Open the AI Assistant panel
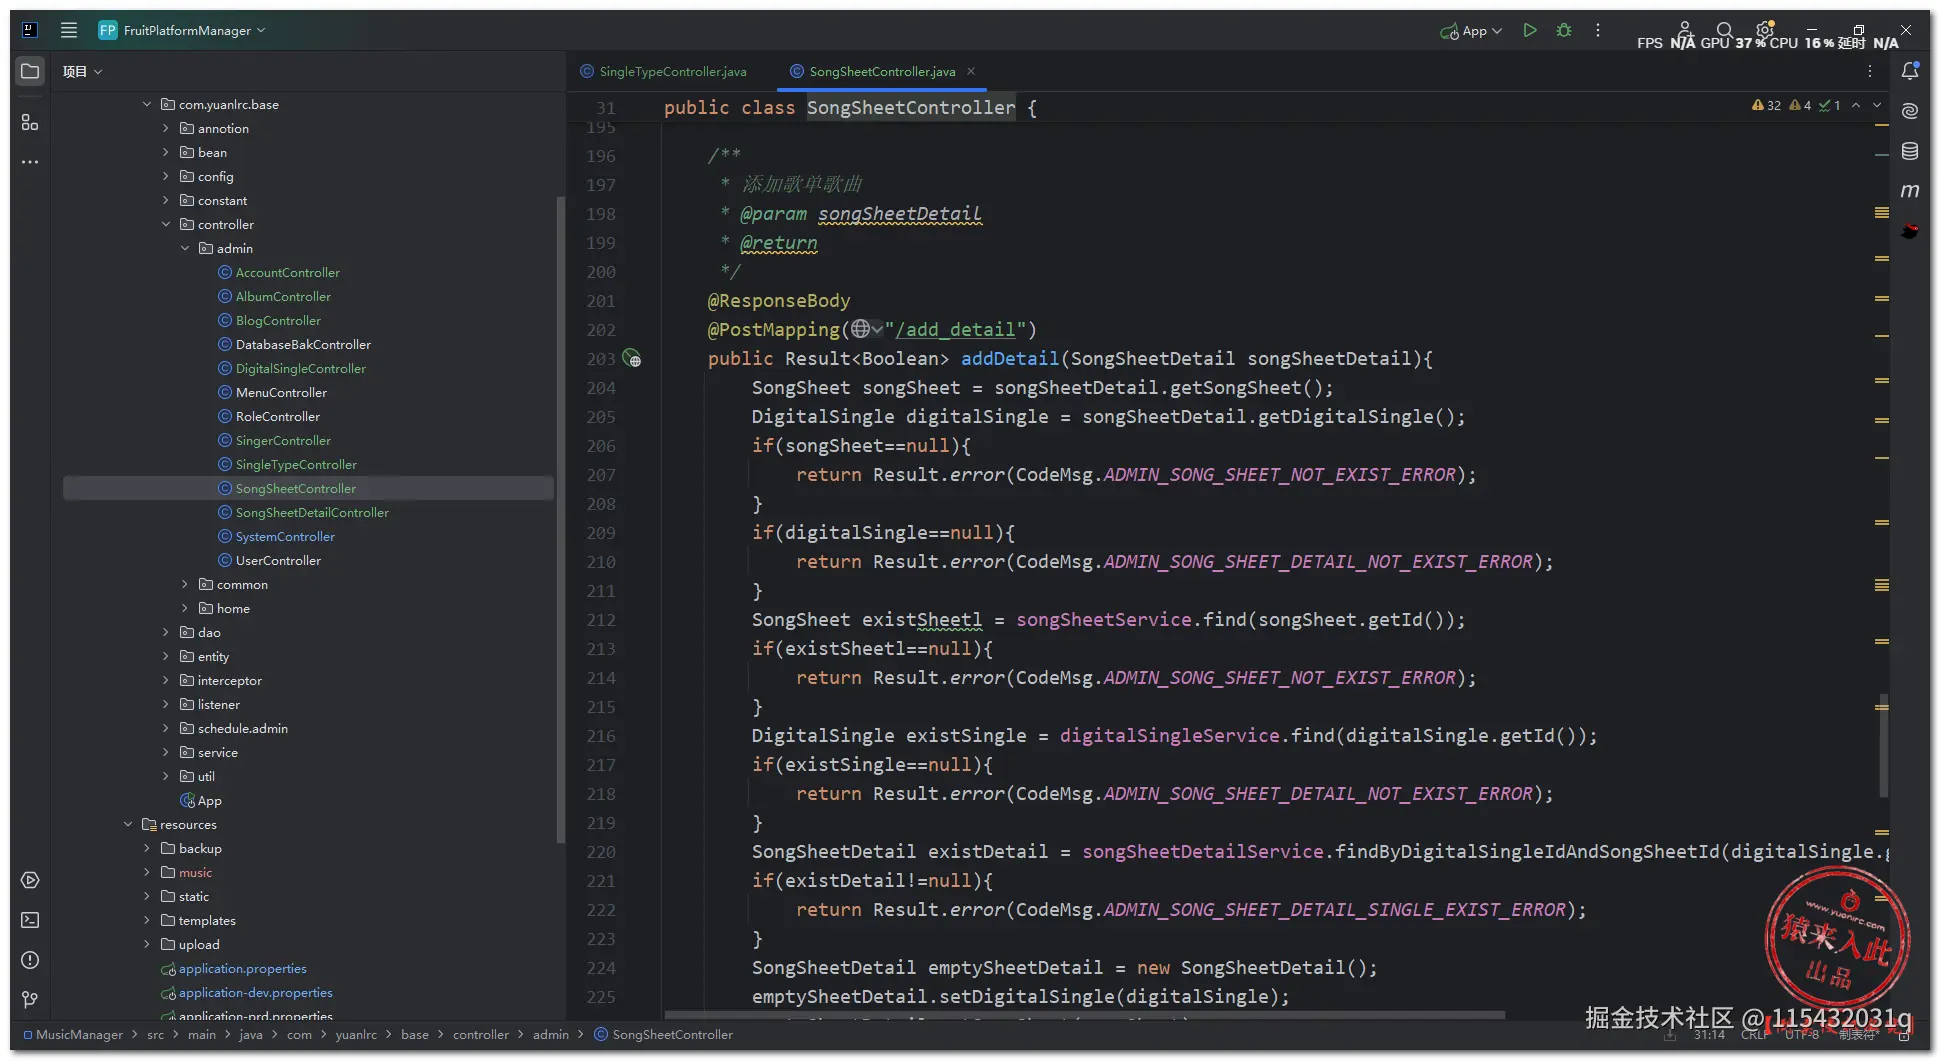 1910,111
